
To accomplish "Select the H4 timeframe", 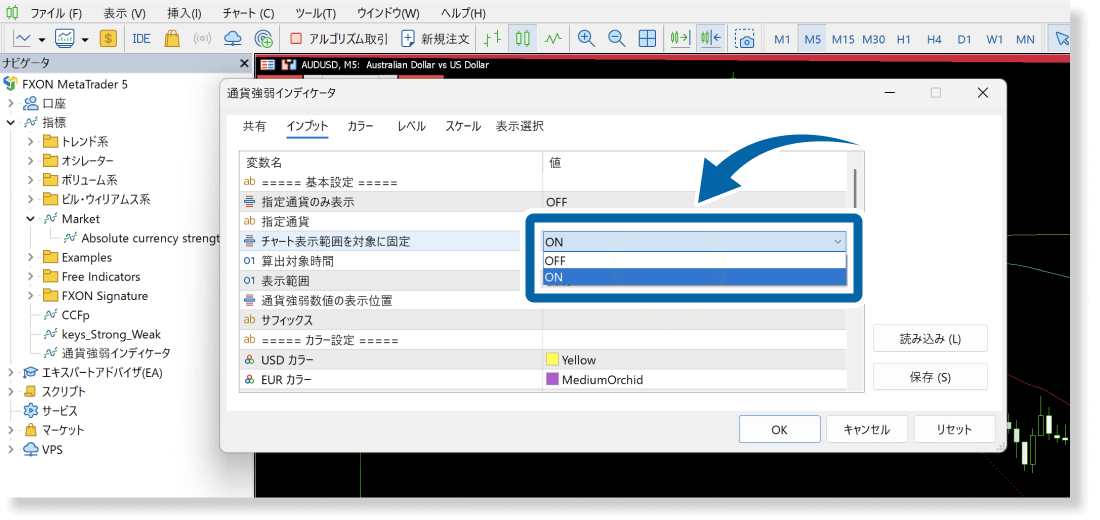I will (934, 39).
